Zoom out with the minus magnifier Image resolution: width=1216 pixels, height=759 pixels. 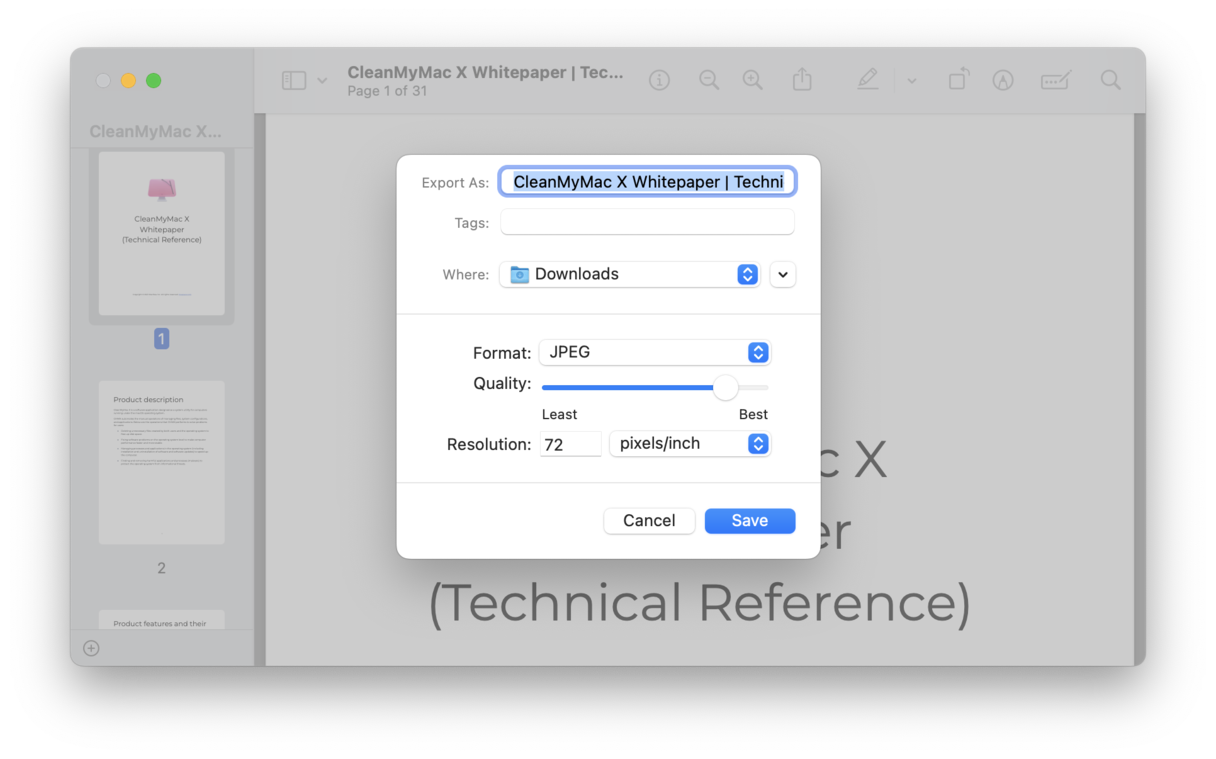click(709, 80)
